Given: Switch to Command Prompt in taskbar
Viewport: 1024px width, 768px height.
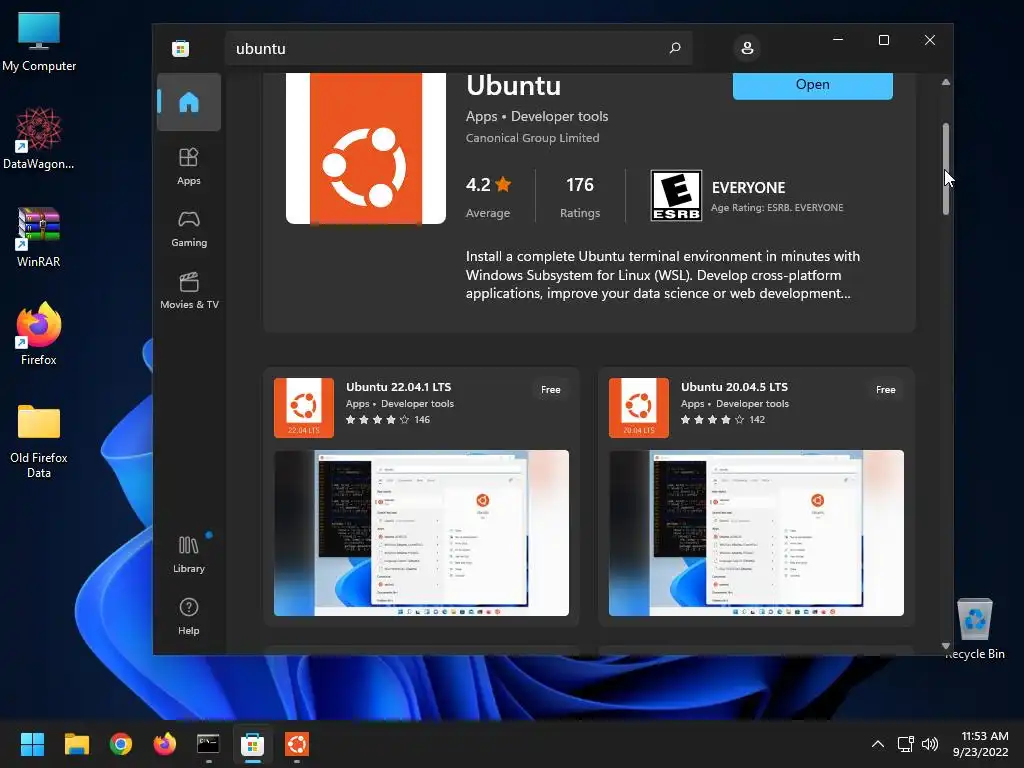Looking at the screenshot, I should point(208,744).
